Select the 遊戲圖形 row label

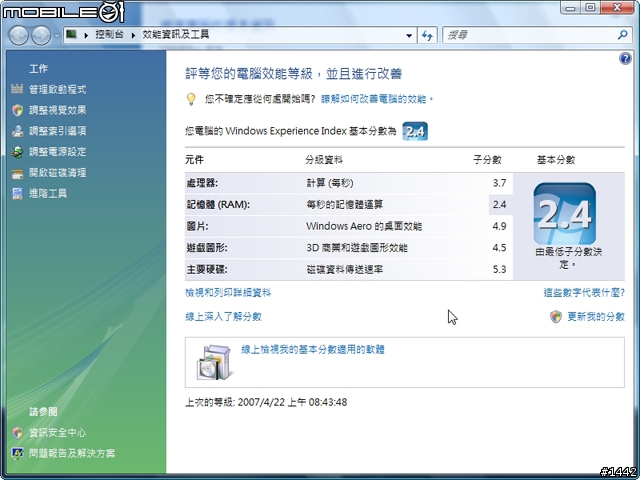(207, 248)
